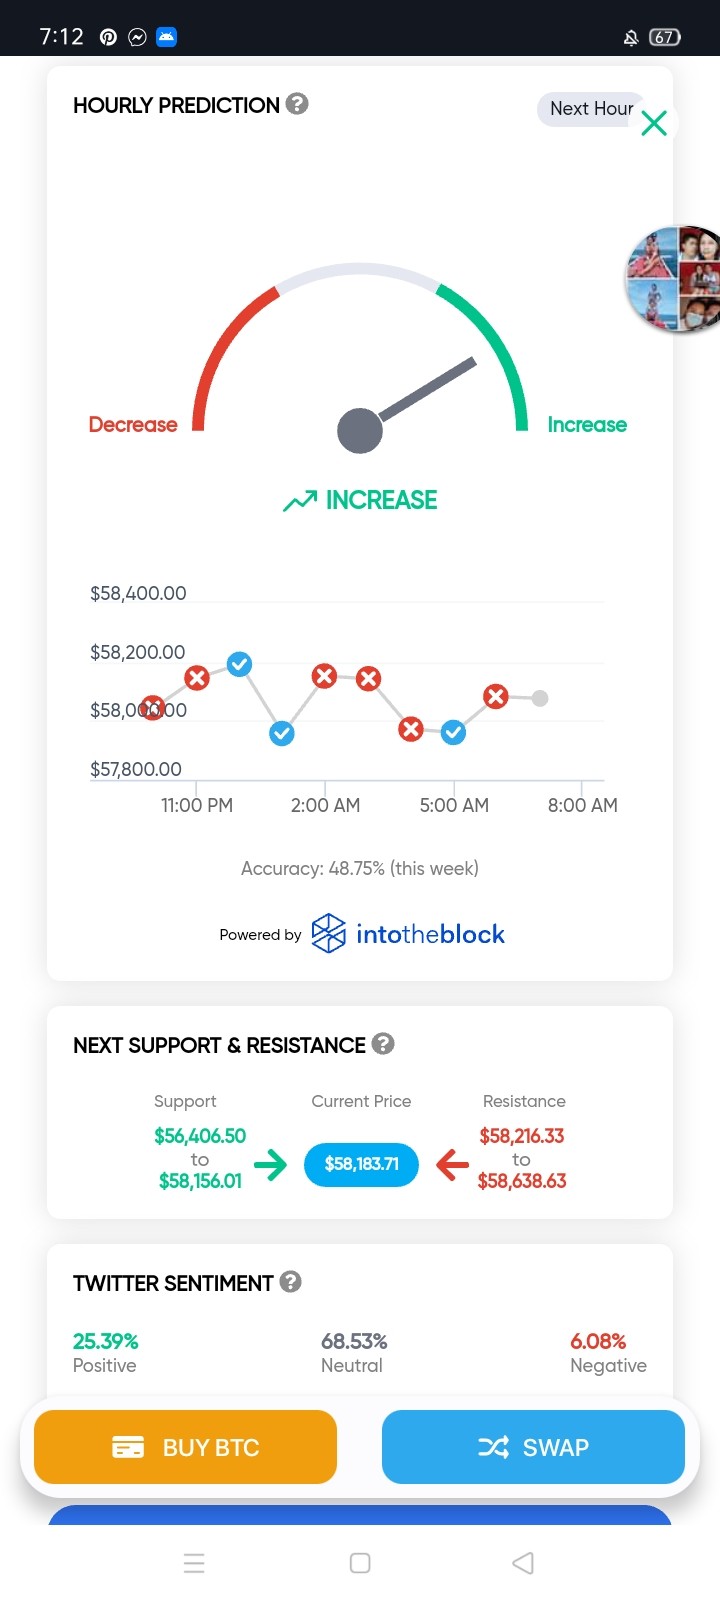Close the floating chat head with green X
This screenshot has width=720, height=1600.
(654, 124)
